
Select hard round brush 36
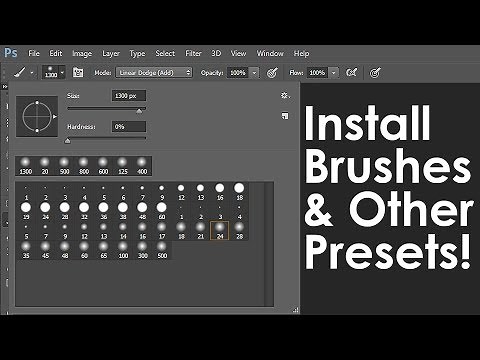tap(104, 211)
